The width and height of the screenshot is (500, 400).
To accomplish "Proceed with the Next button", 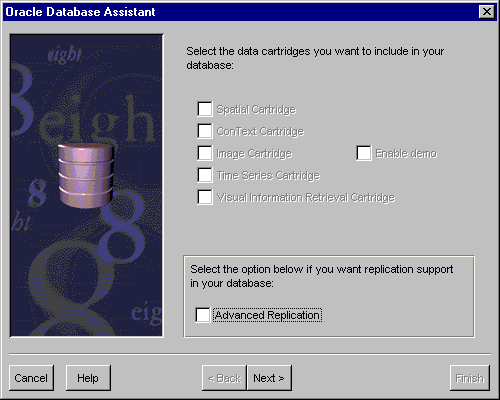I will pos(269,378).
